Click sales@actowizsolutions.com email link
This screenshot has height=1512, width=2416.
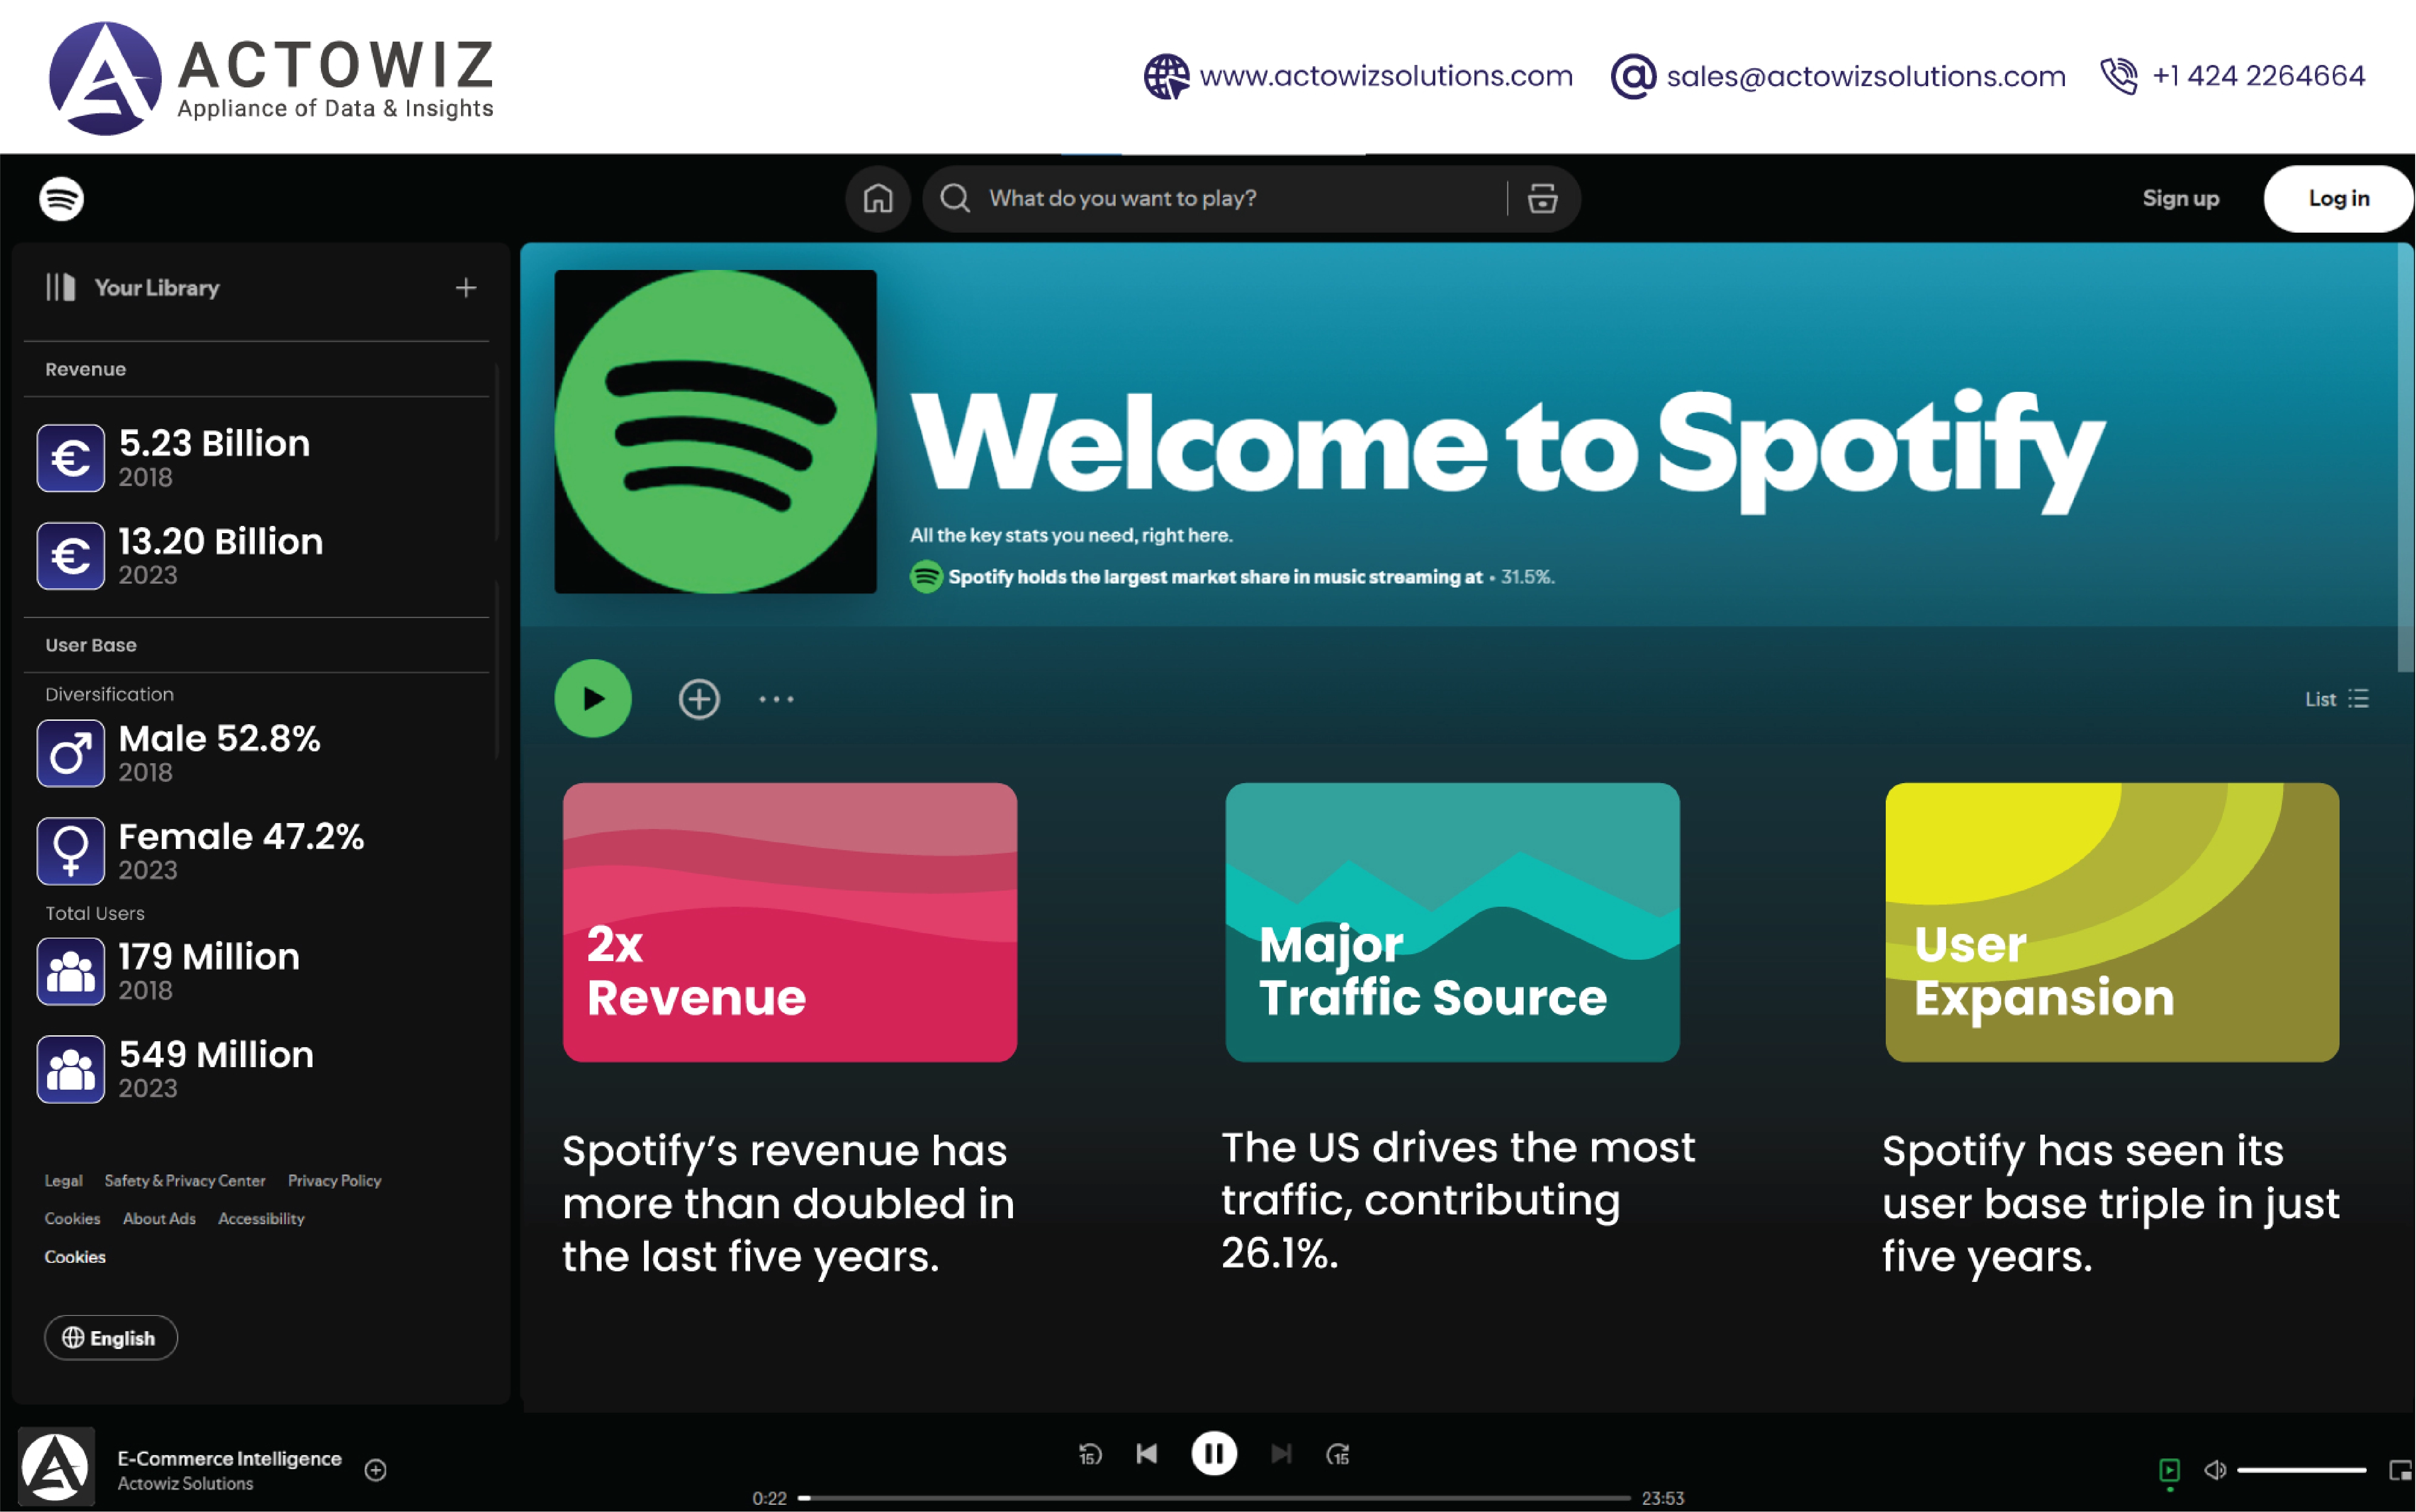coord(1866,76)
